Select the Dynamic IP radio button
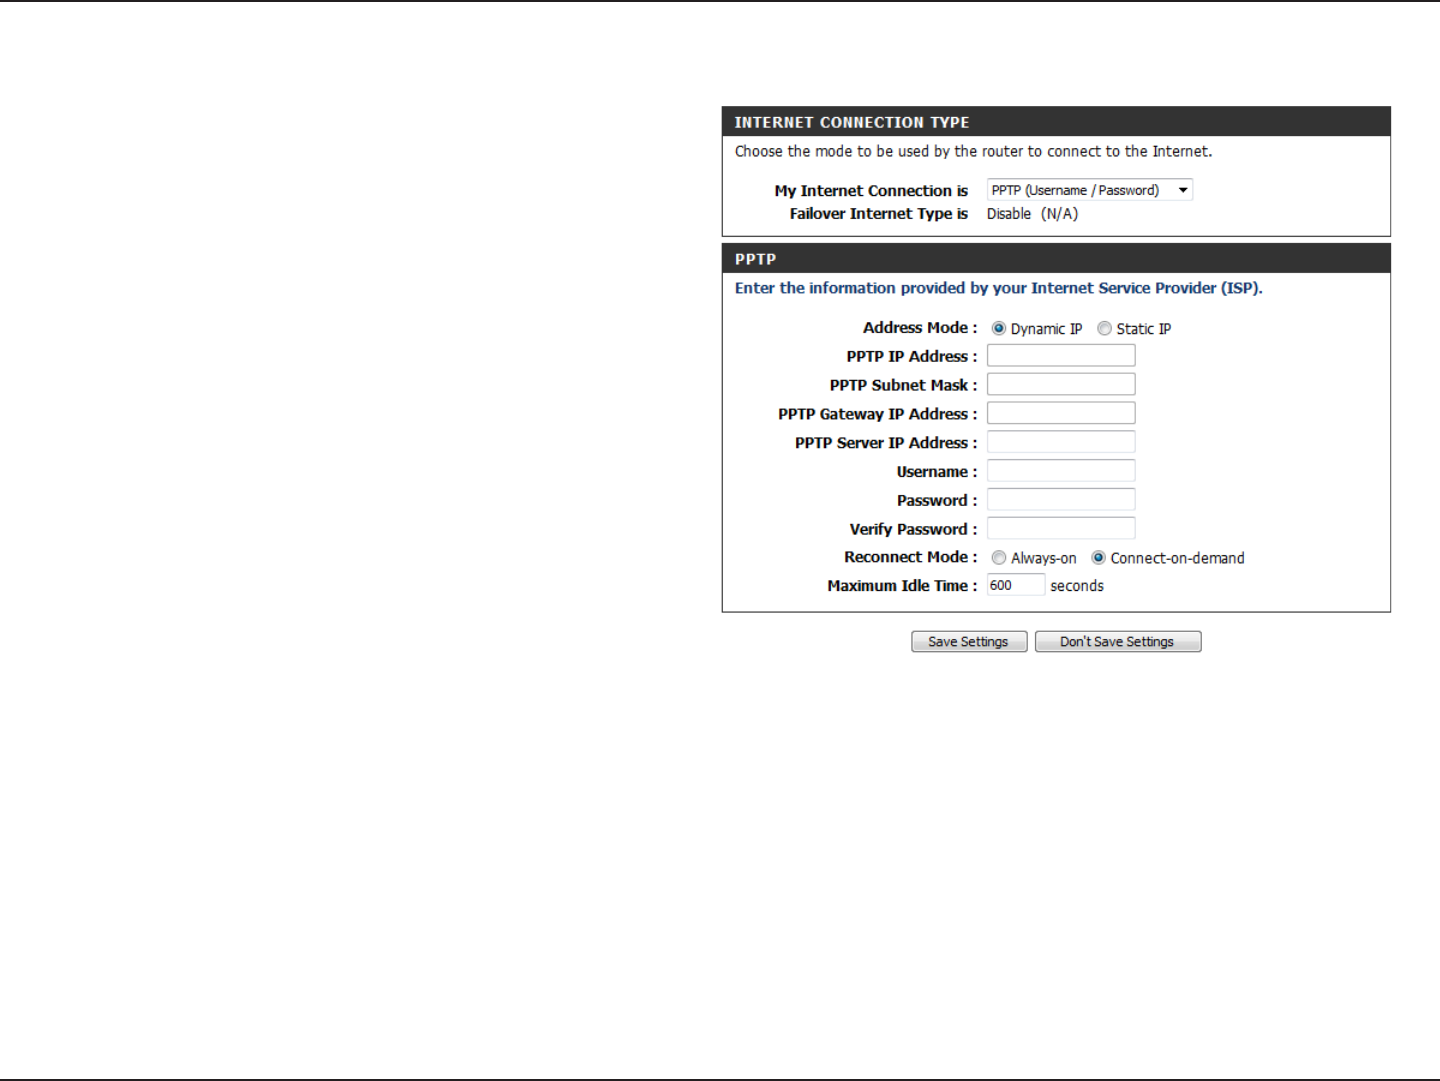 998,328
